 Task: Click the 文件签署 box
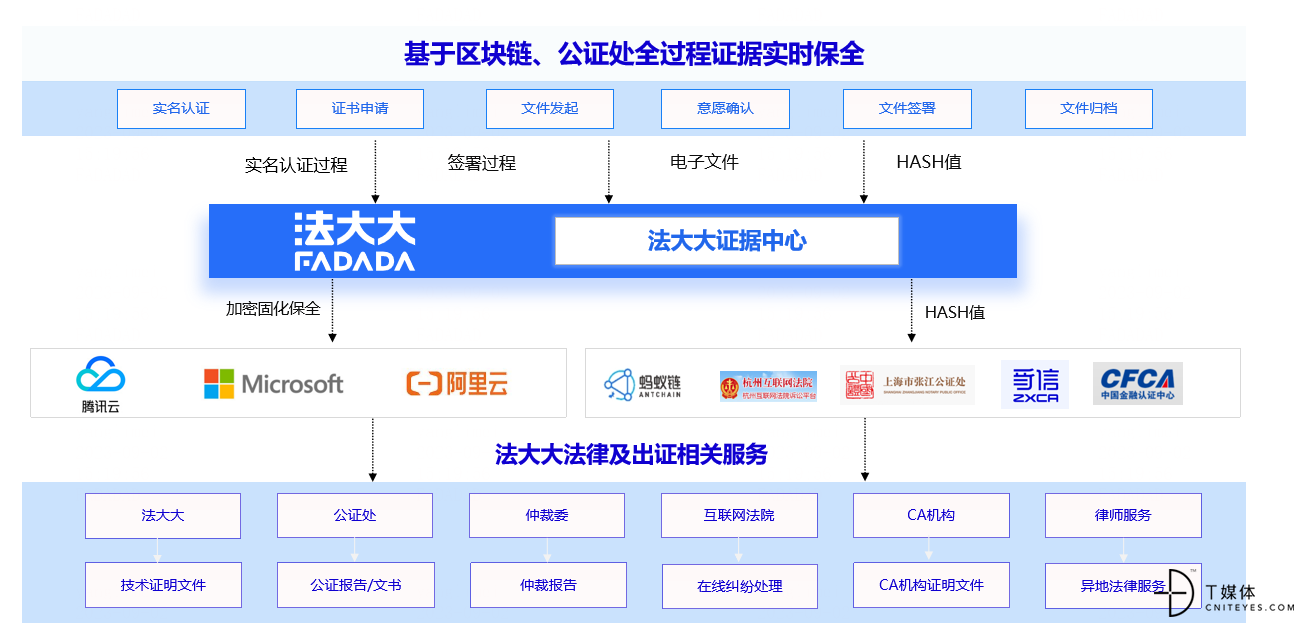tap(907, 109)
